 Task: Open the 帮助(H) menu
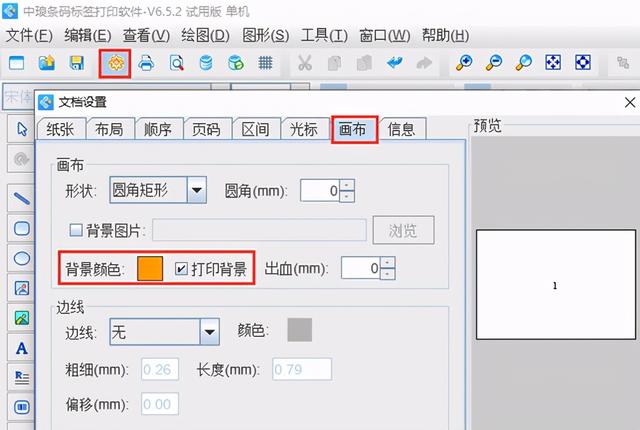(445, 35)
